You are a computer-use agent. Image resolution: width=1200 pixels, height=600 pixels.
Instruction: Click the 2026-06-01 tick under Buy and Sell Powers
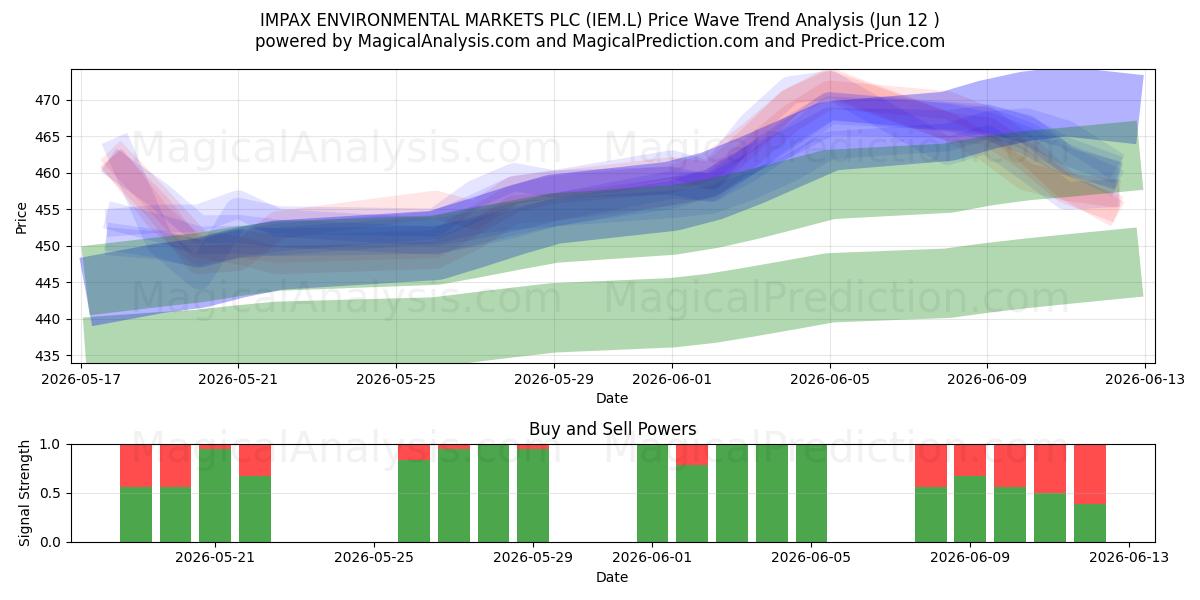652,559
